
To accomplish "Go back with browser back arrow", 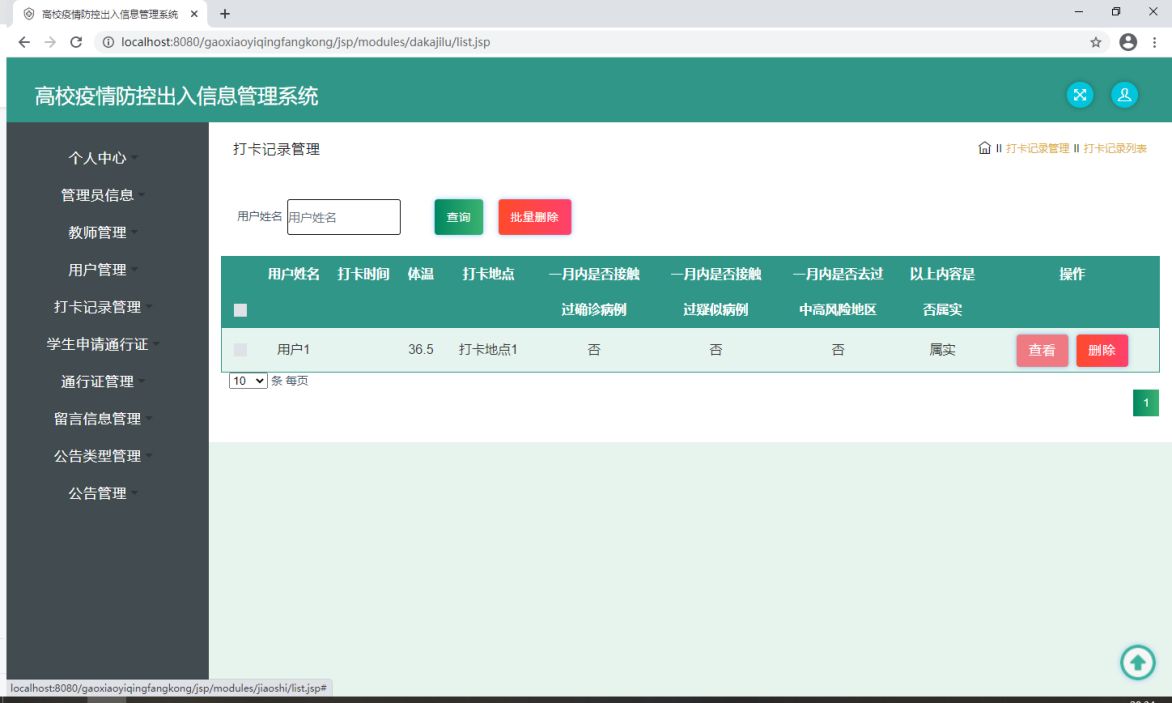I will coord(24,42).
